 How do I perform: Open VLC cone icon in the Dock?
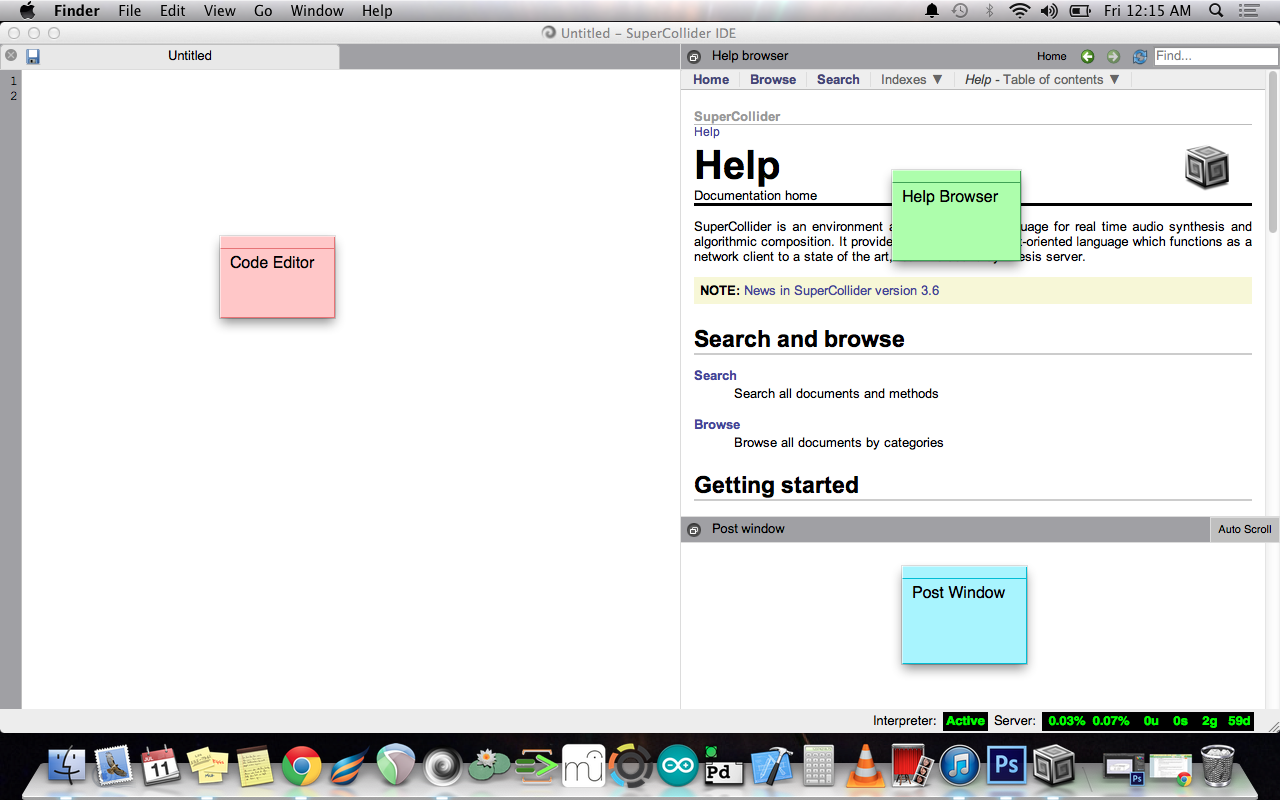click(x=865, y=766)
